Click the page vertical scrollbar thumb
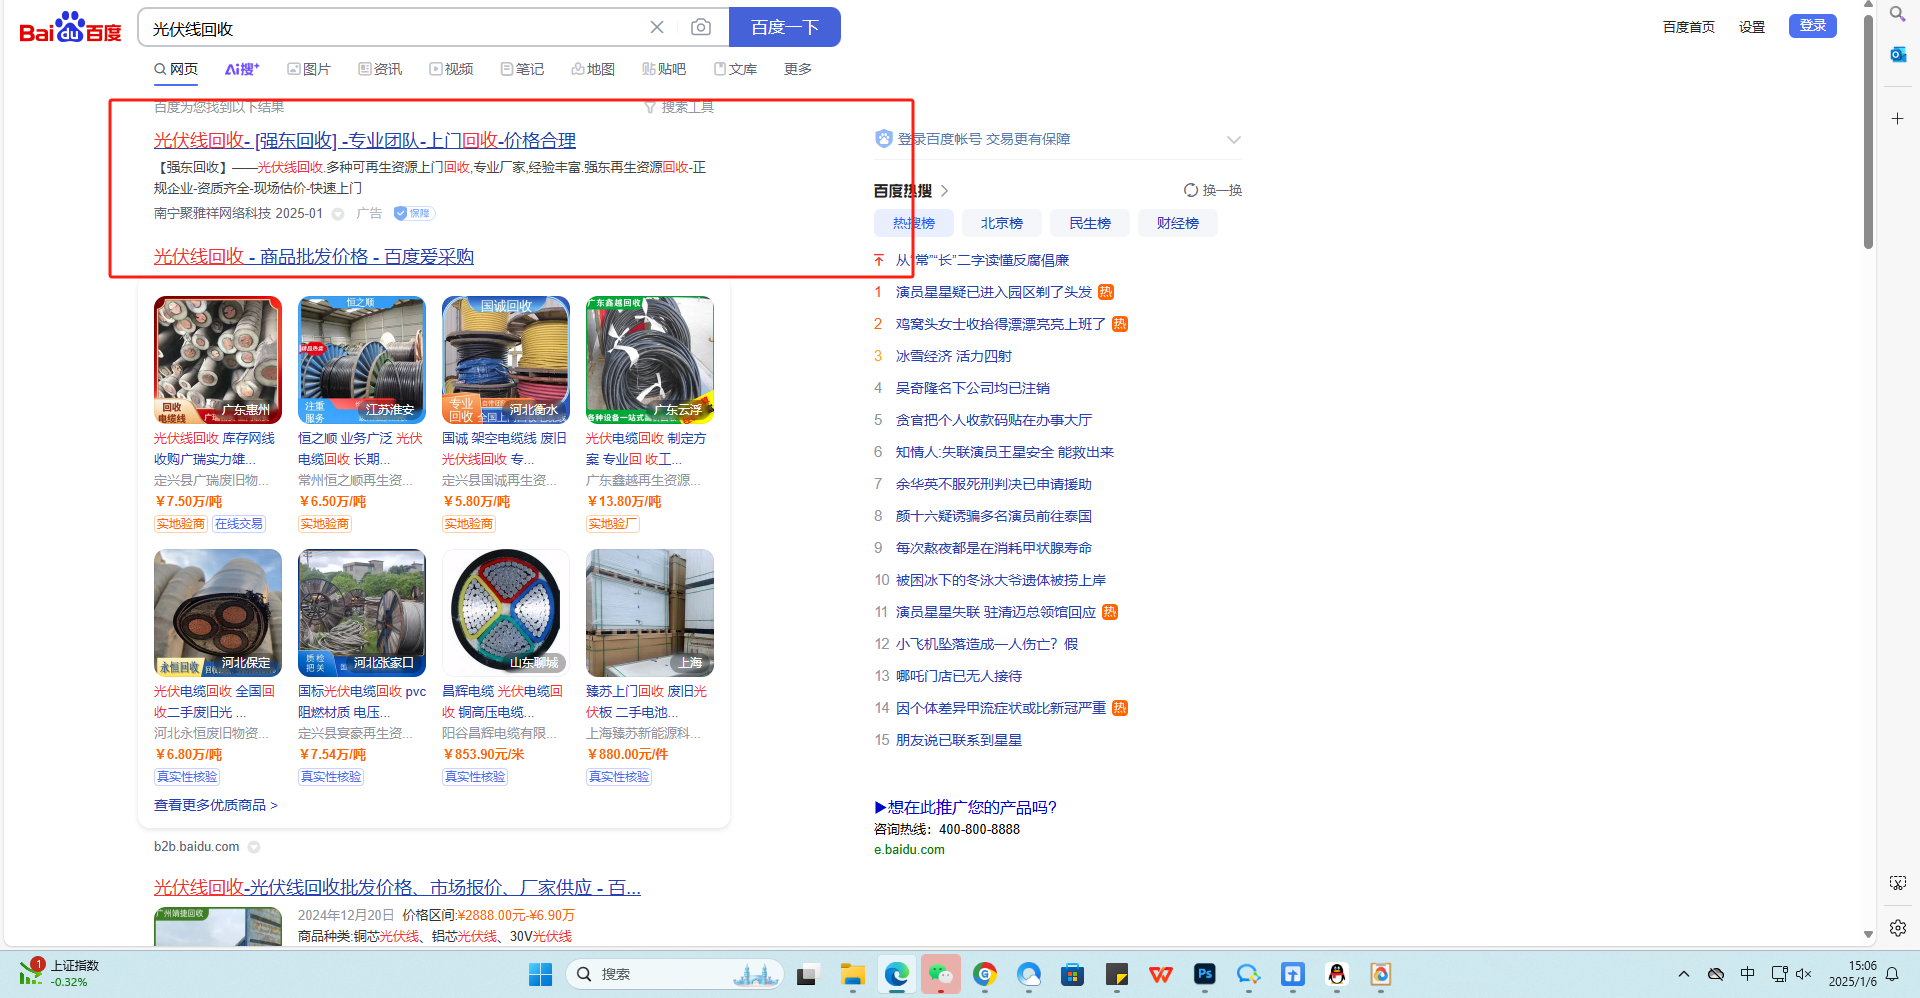 (1868, 130)
